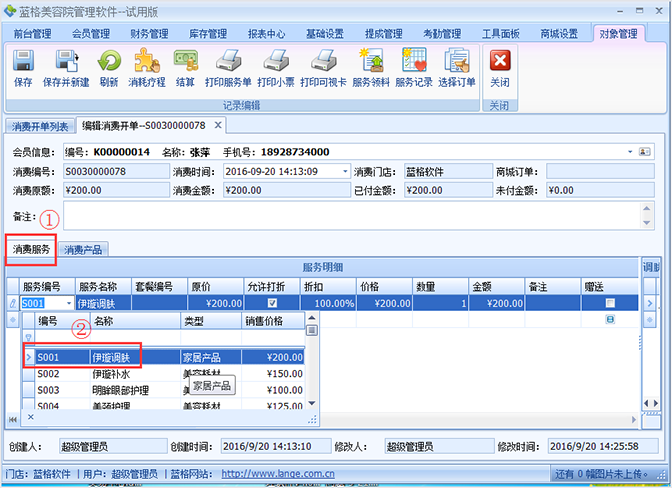Click the 保存并新建 icon
The width and height of the screenshot is (672, 488).
66,60
